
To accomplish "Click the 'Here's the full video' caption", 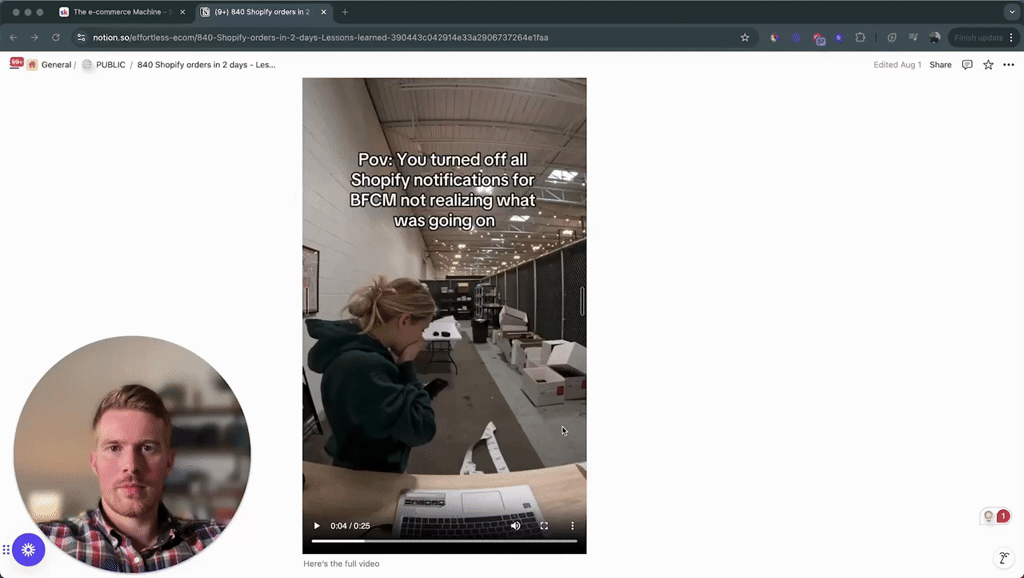I will click(x=341, y=564).
